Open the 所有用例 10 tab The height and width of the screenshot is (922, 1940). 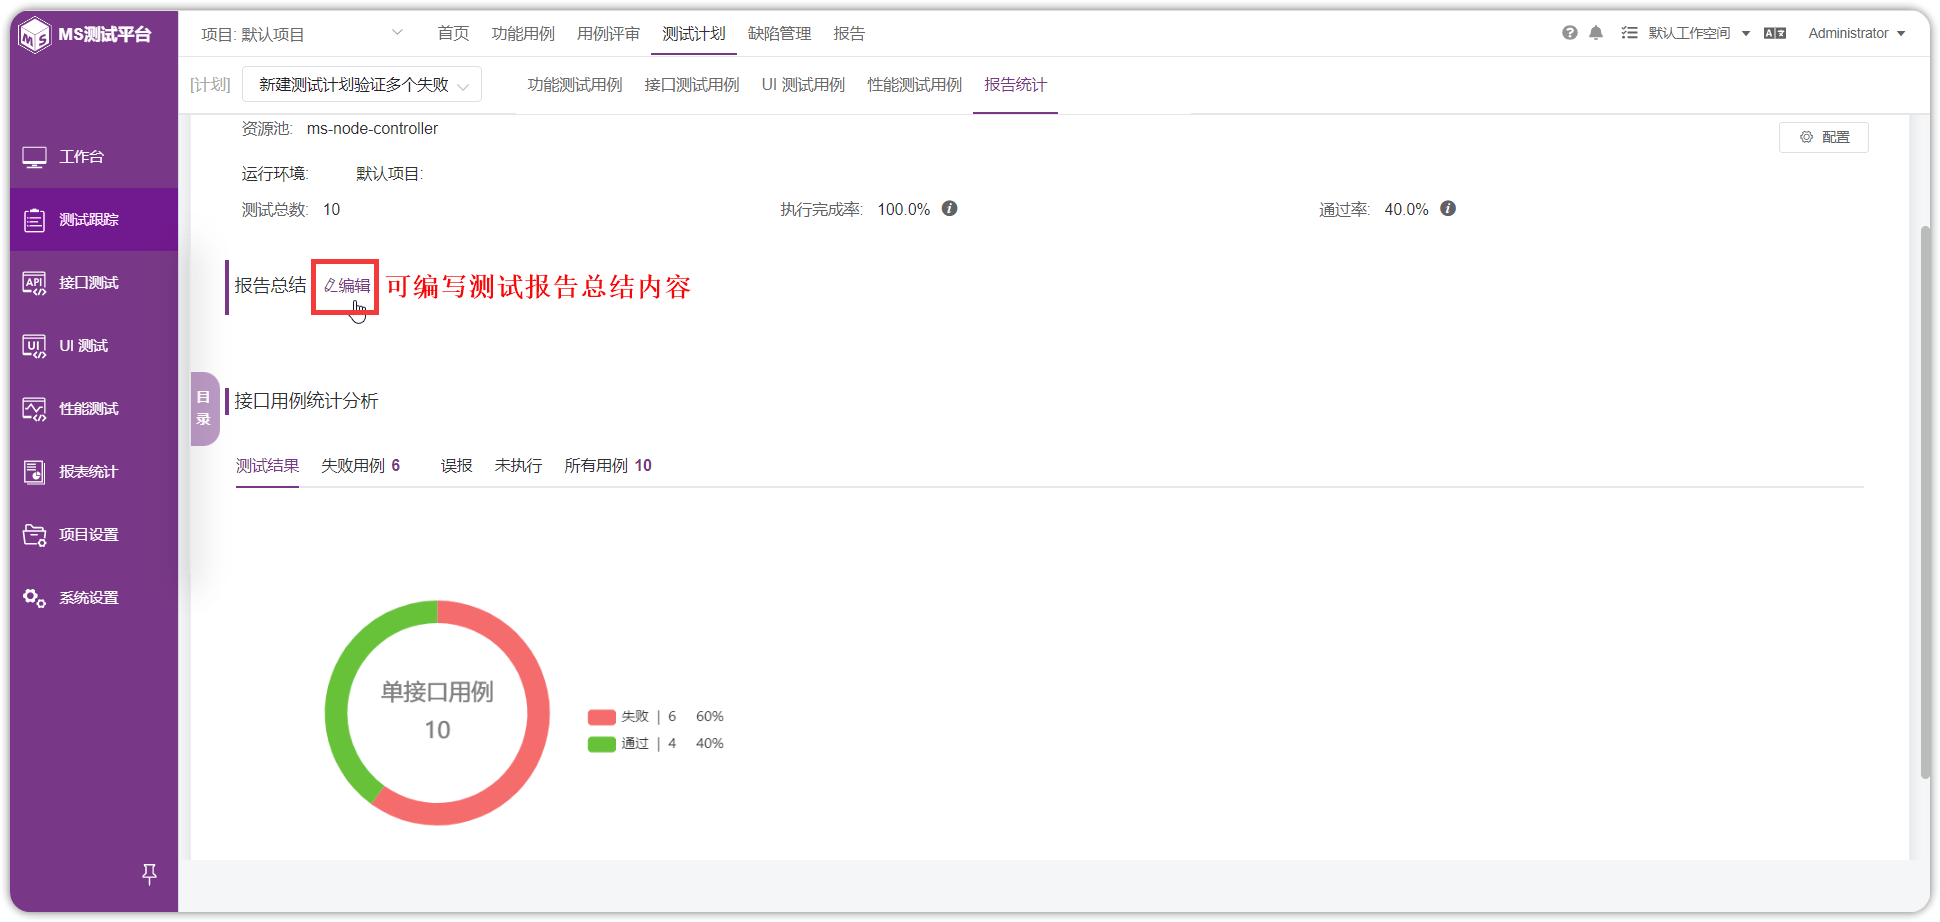(607, 465)
